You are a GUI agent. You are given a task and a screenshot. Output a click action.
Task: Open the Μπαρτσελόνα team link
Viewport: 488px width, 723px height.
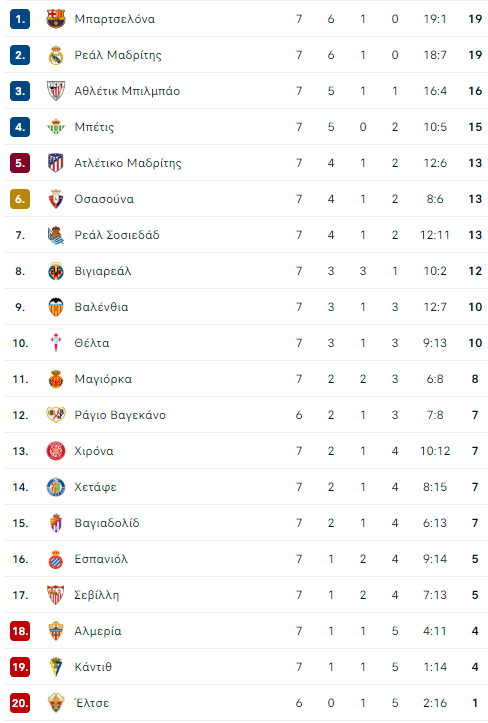115,19
